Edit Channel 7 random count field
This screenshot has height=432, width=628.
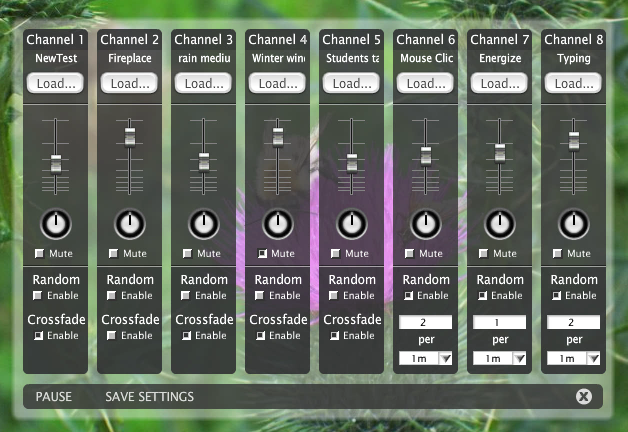499,322
